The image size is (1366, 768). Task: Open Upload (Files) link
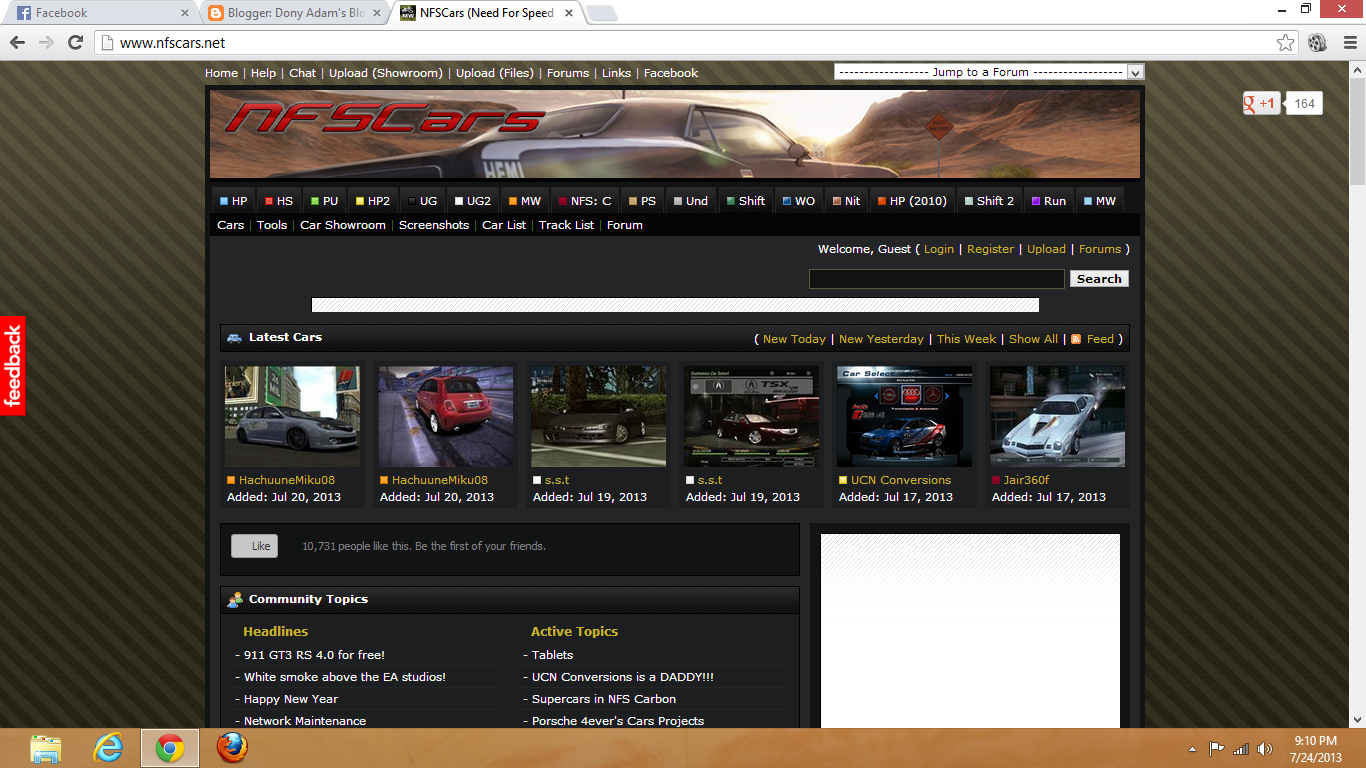[495, 73]
